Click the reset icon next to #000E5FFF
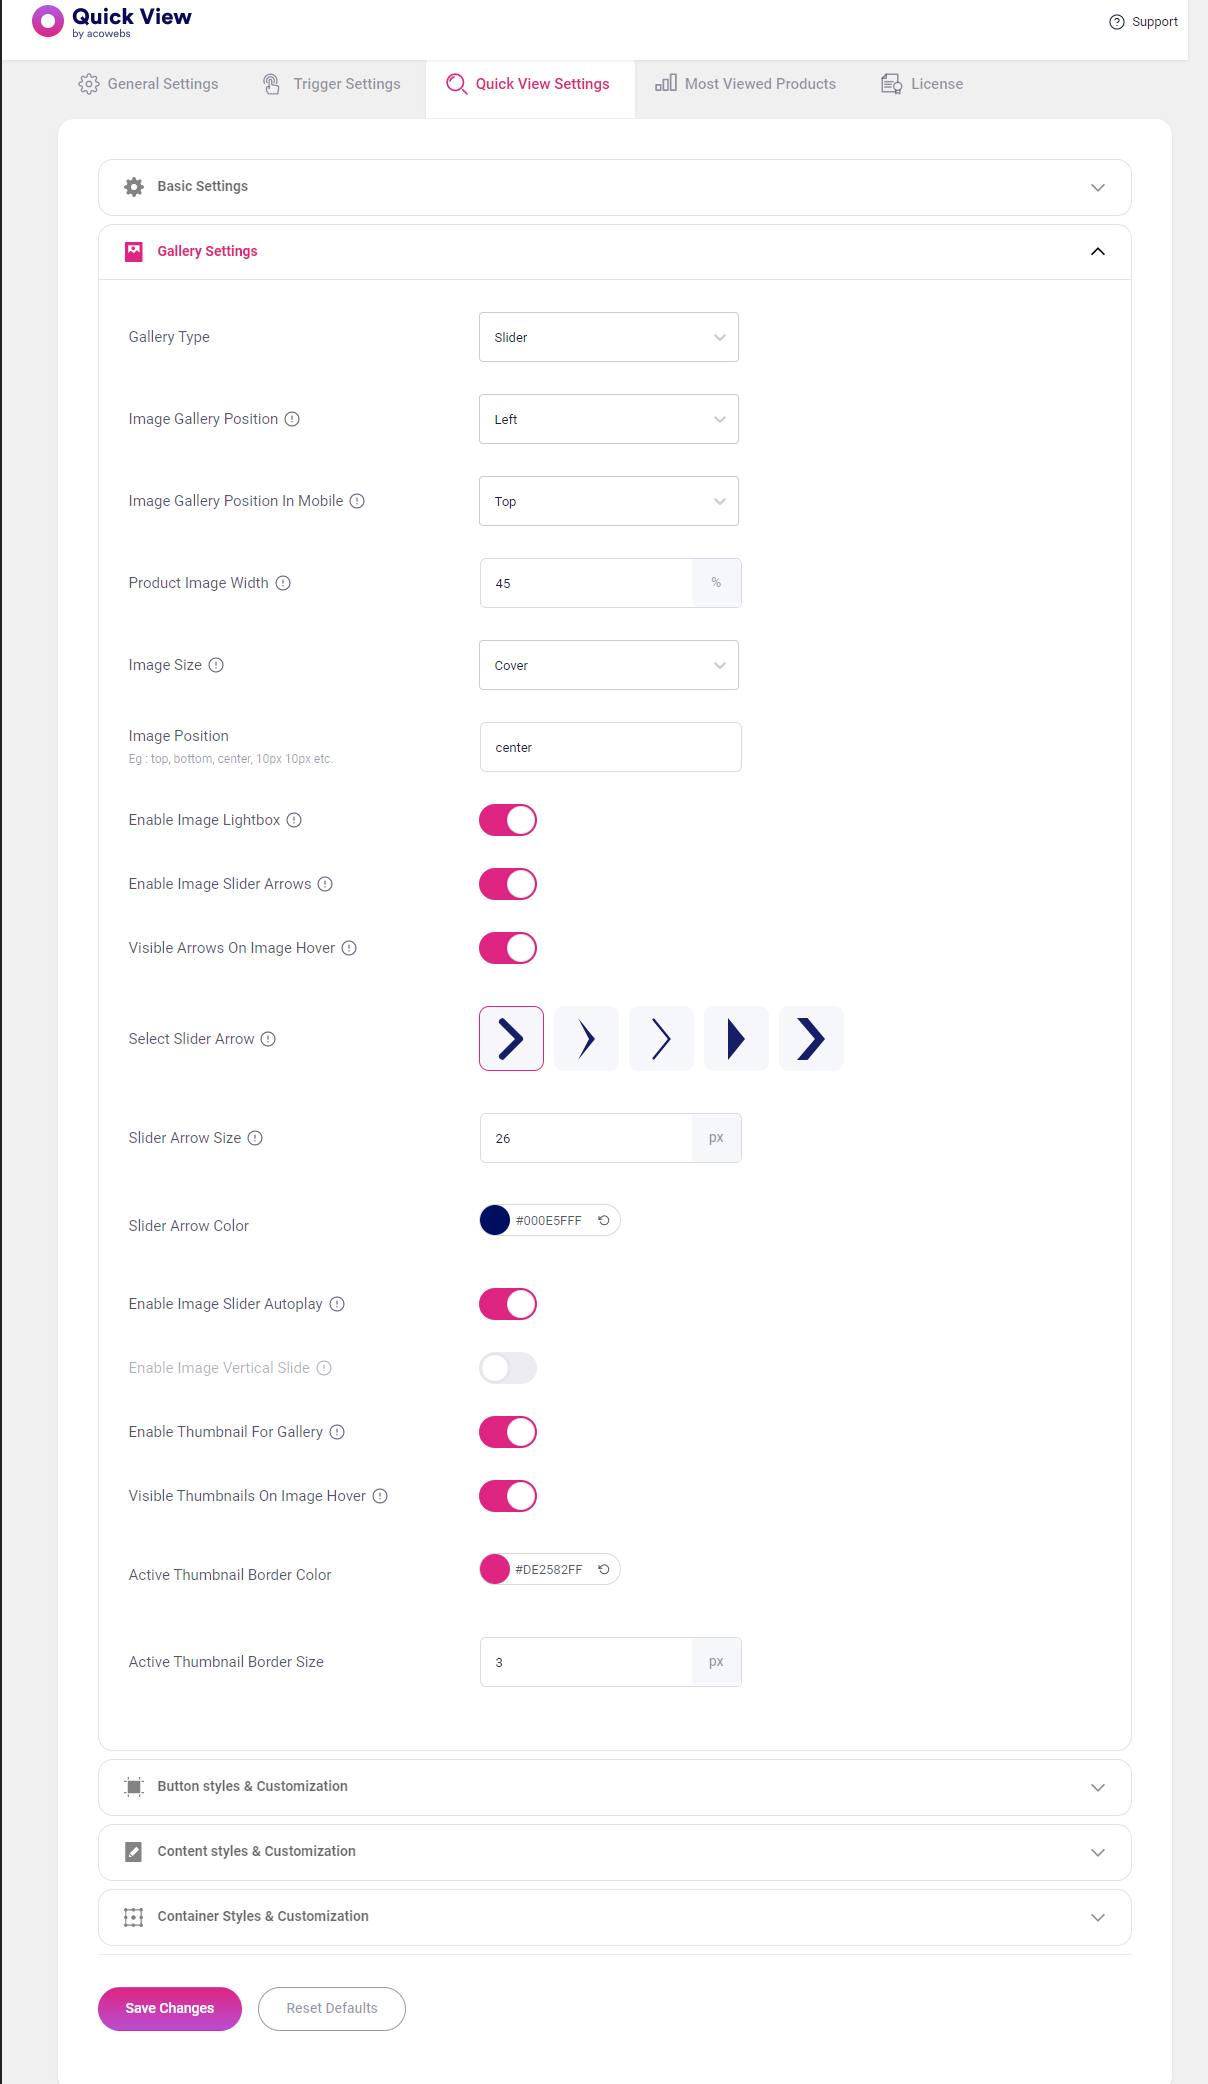This screenshot has width=1208, height=2084. 604,1220
